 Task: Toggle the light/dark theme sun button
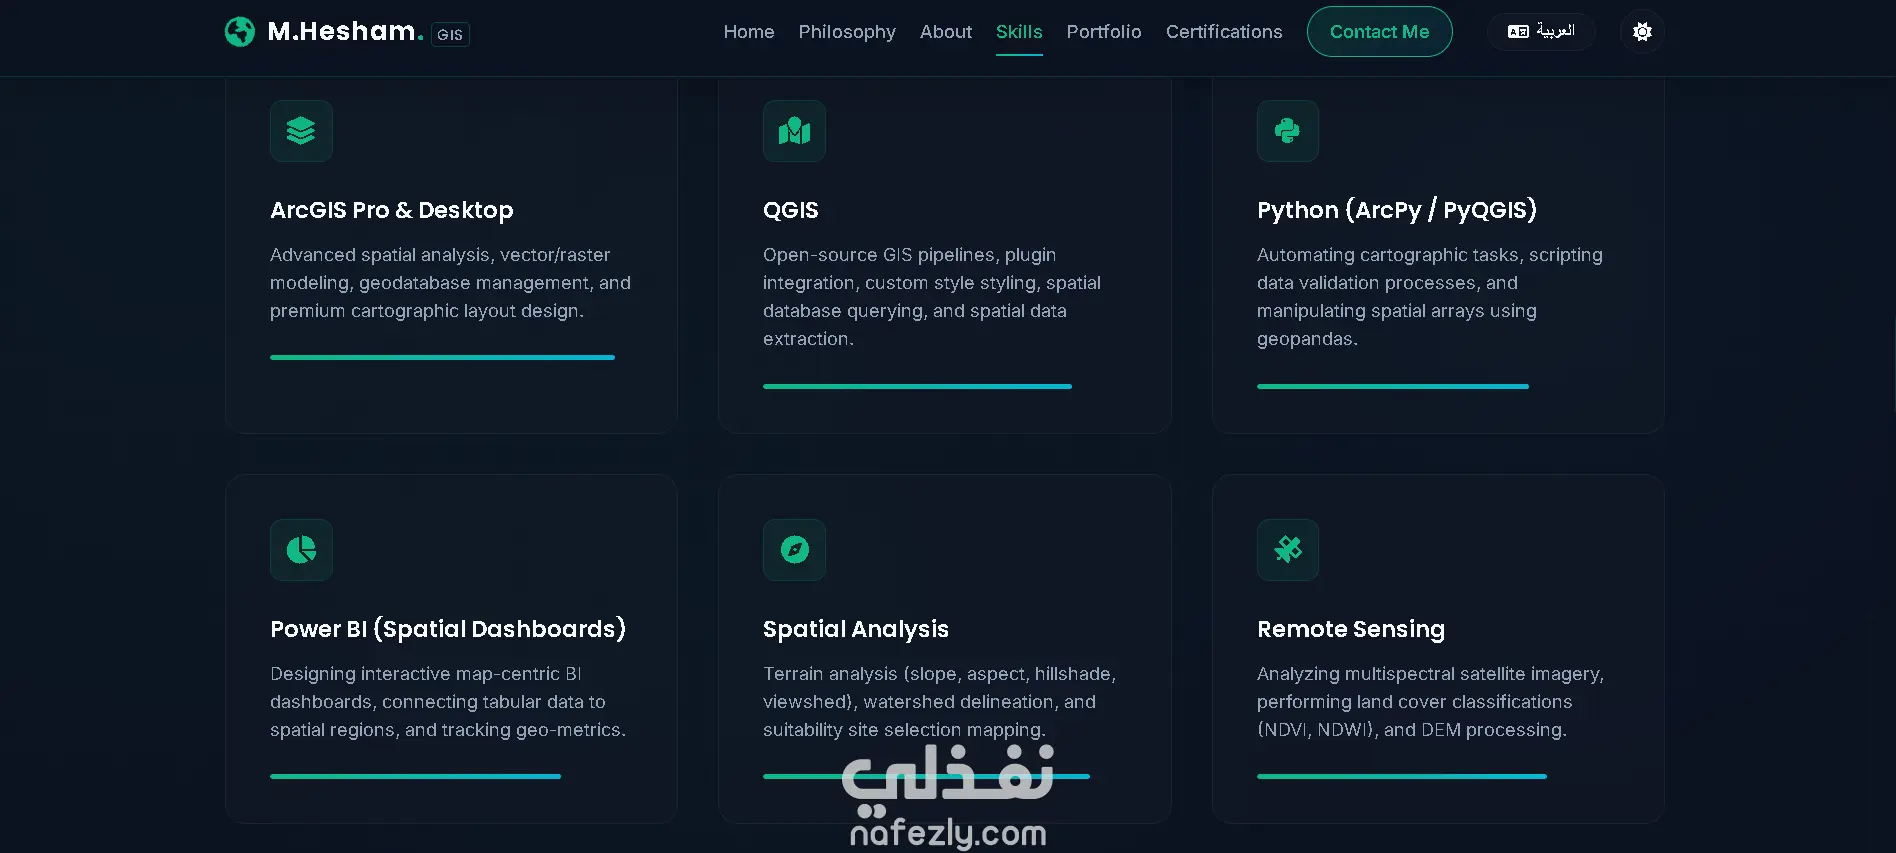click(1642, 32)
